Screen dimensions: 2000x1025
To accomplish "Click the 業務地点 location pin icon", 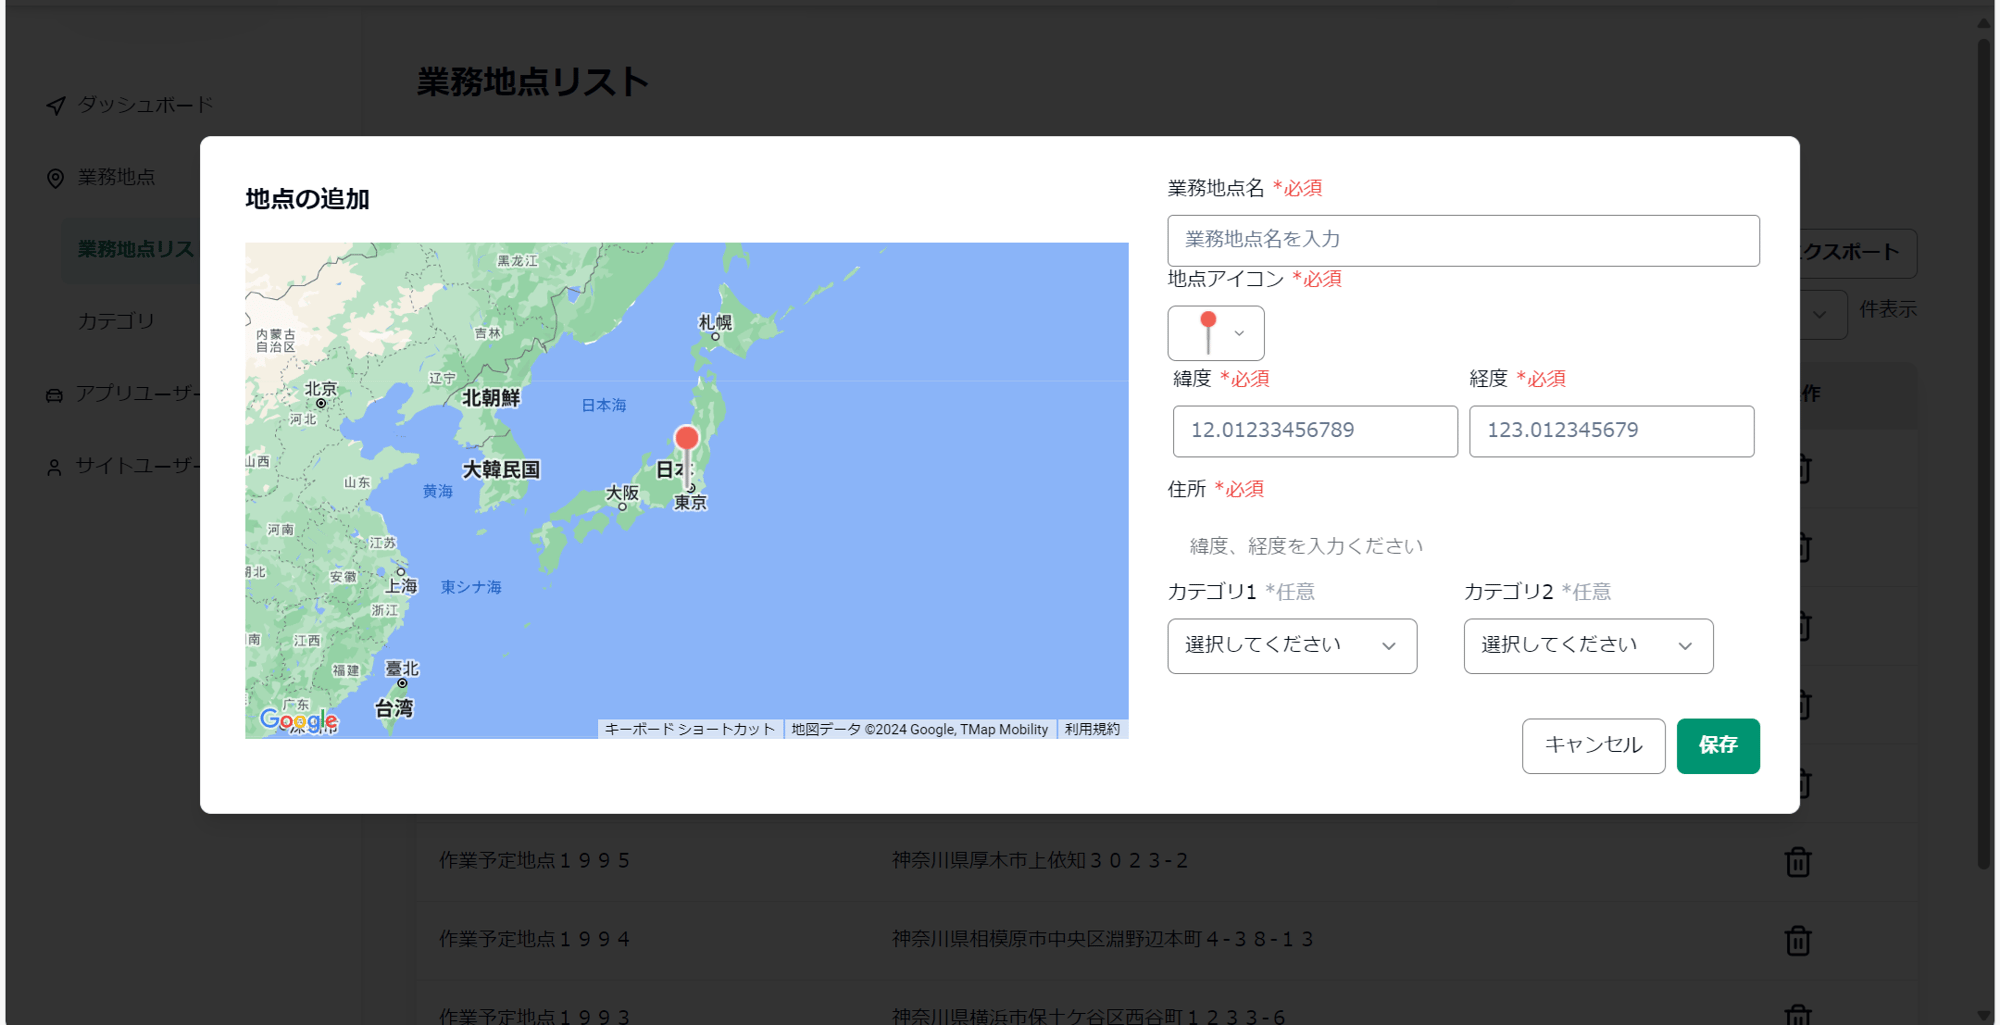I will point(55,178).
